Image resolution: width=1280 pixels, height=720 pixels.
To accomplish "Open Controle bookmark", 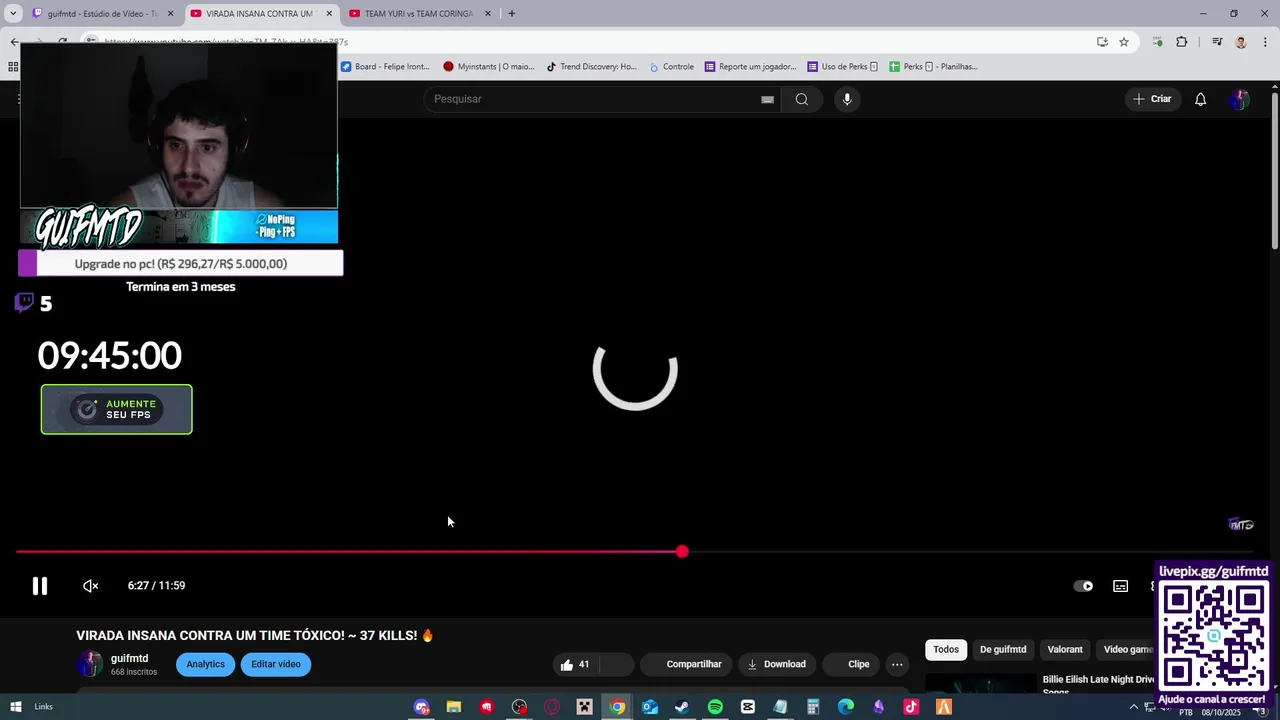I will point(671,67).
